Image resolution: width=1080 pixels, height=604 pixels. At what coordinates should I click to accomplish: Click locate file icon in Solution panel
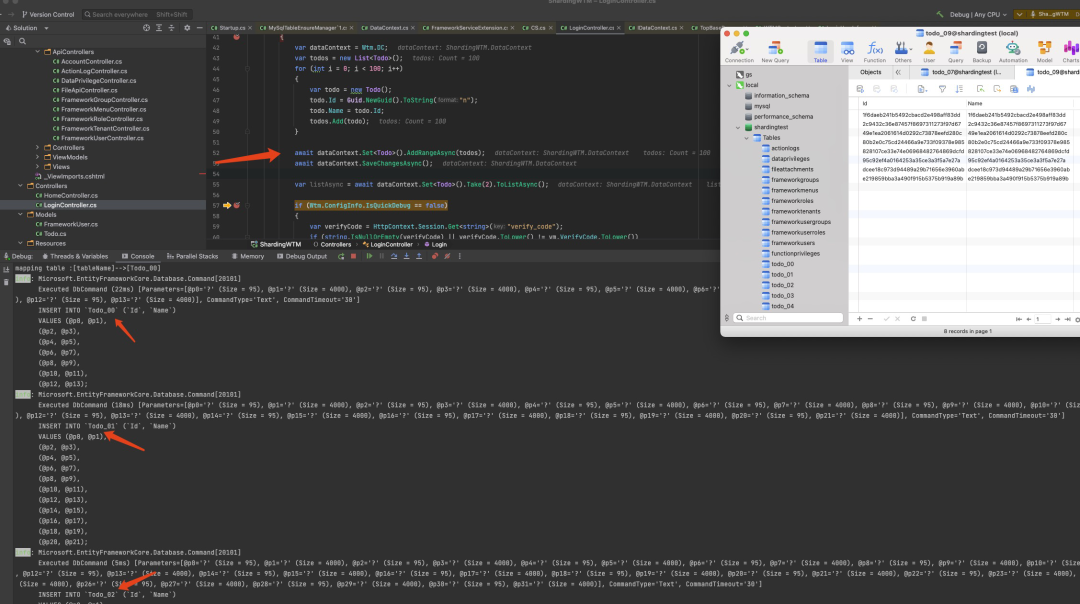(x=146, y=28)
